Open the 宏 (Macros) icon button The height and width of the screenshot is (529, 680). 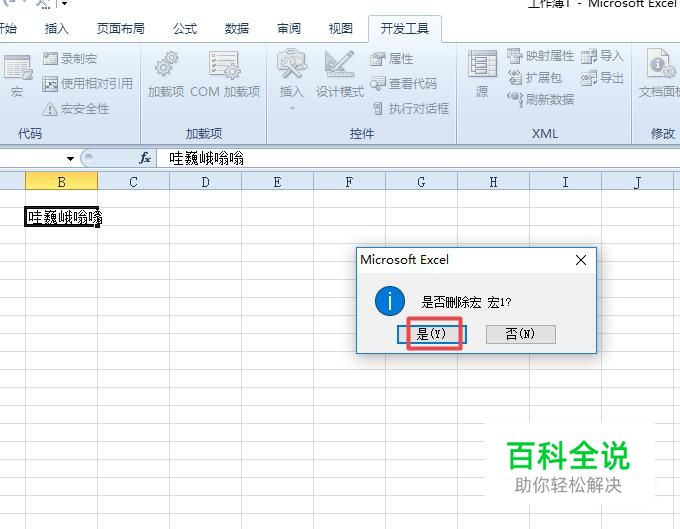[x=17, y=76]
